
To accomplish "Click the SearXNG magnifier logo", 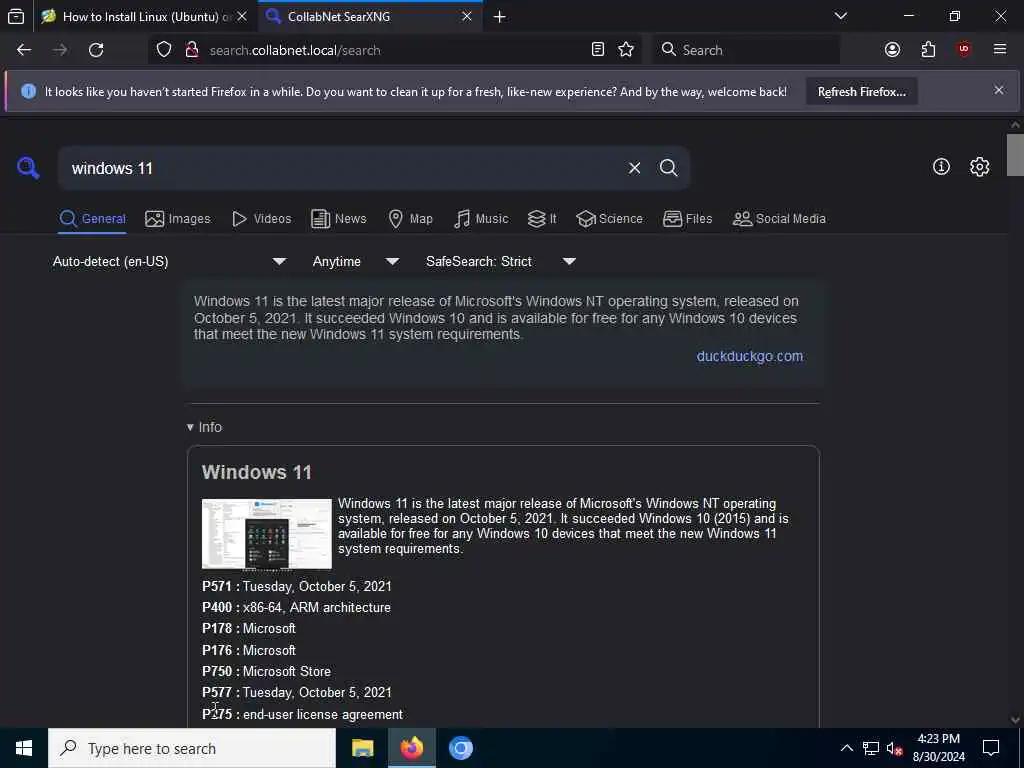I will (x=28, y=168).
